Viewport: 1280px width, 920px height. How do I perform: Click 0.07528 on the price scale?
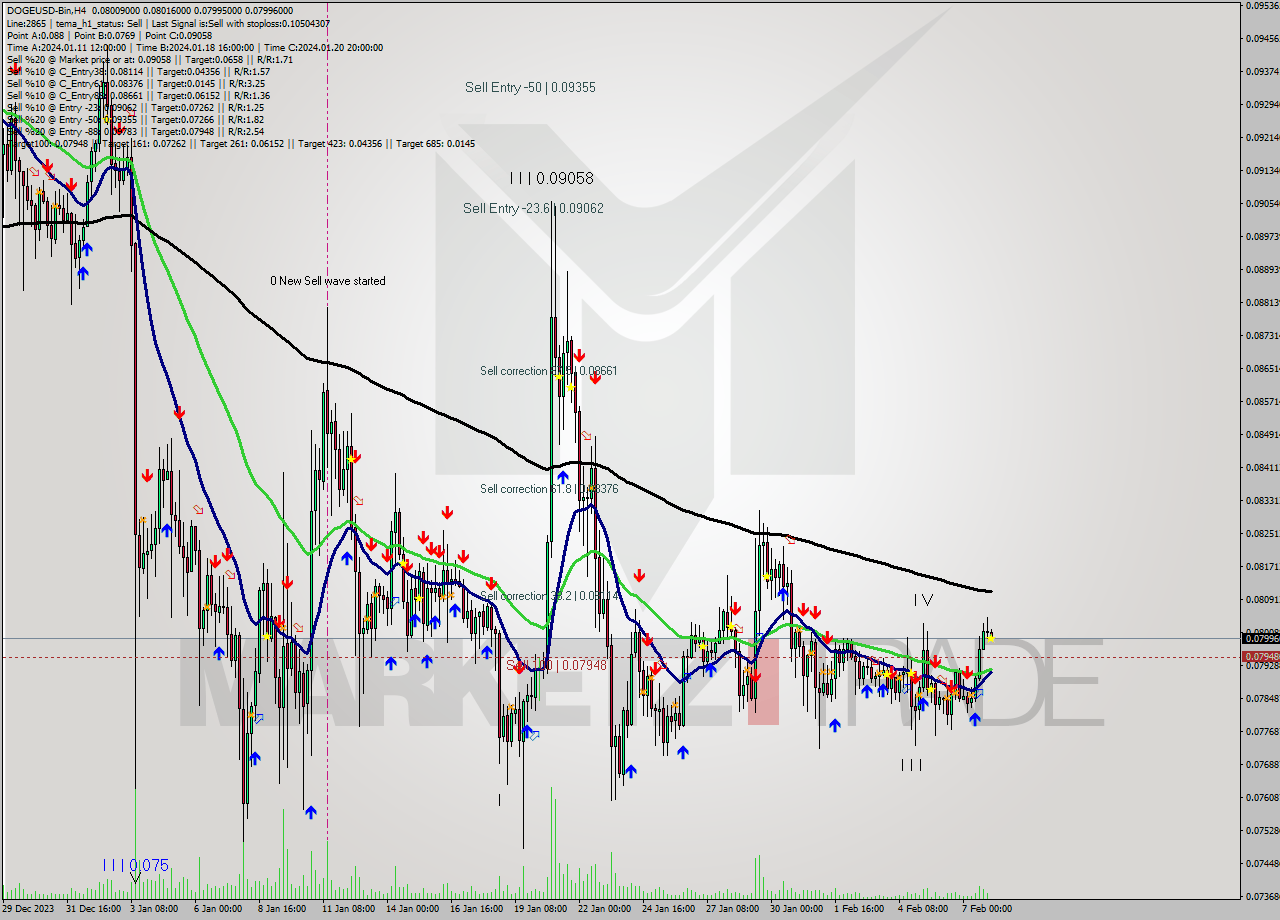[1263, 830]
